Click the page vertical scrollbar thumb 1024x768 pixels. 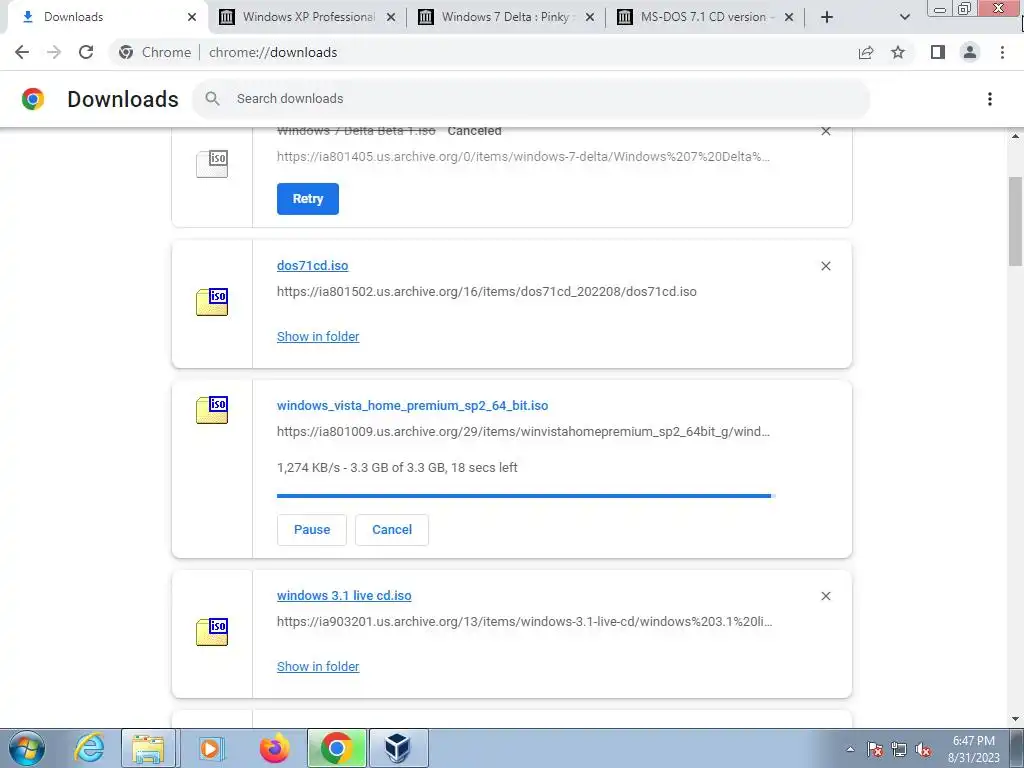click(x=1016, y=221)
